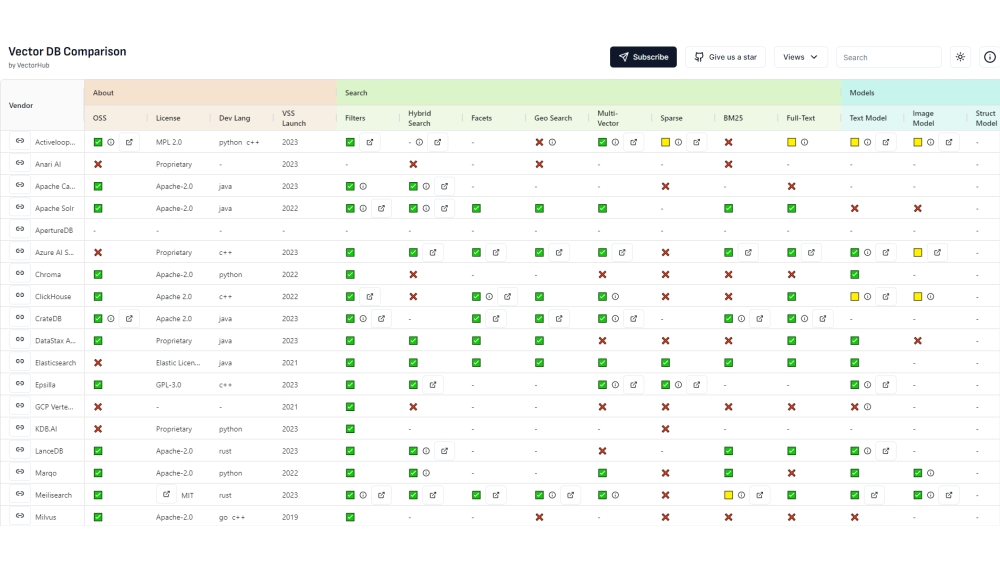Open external link in Activeloop OSS cell

tap(129, 142)
